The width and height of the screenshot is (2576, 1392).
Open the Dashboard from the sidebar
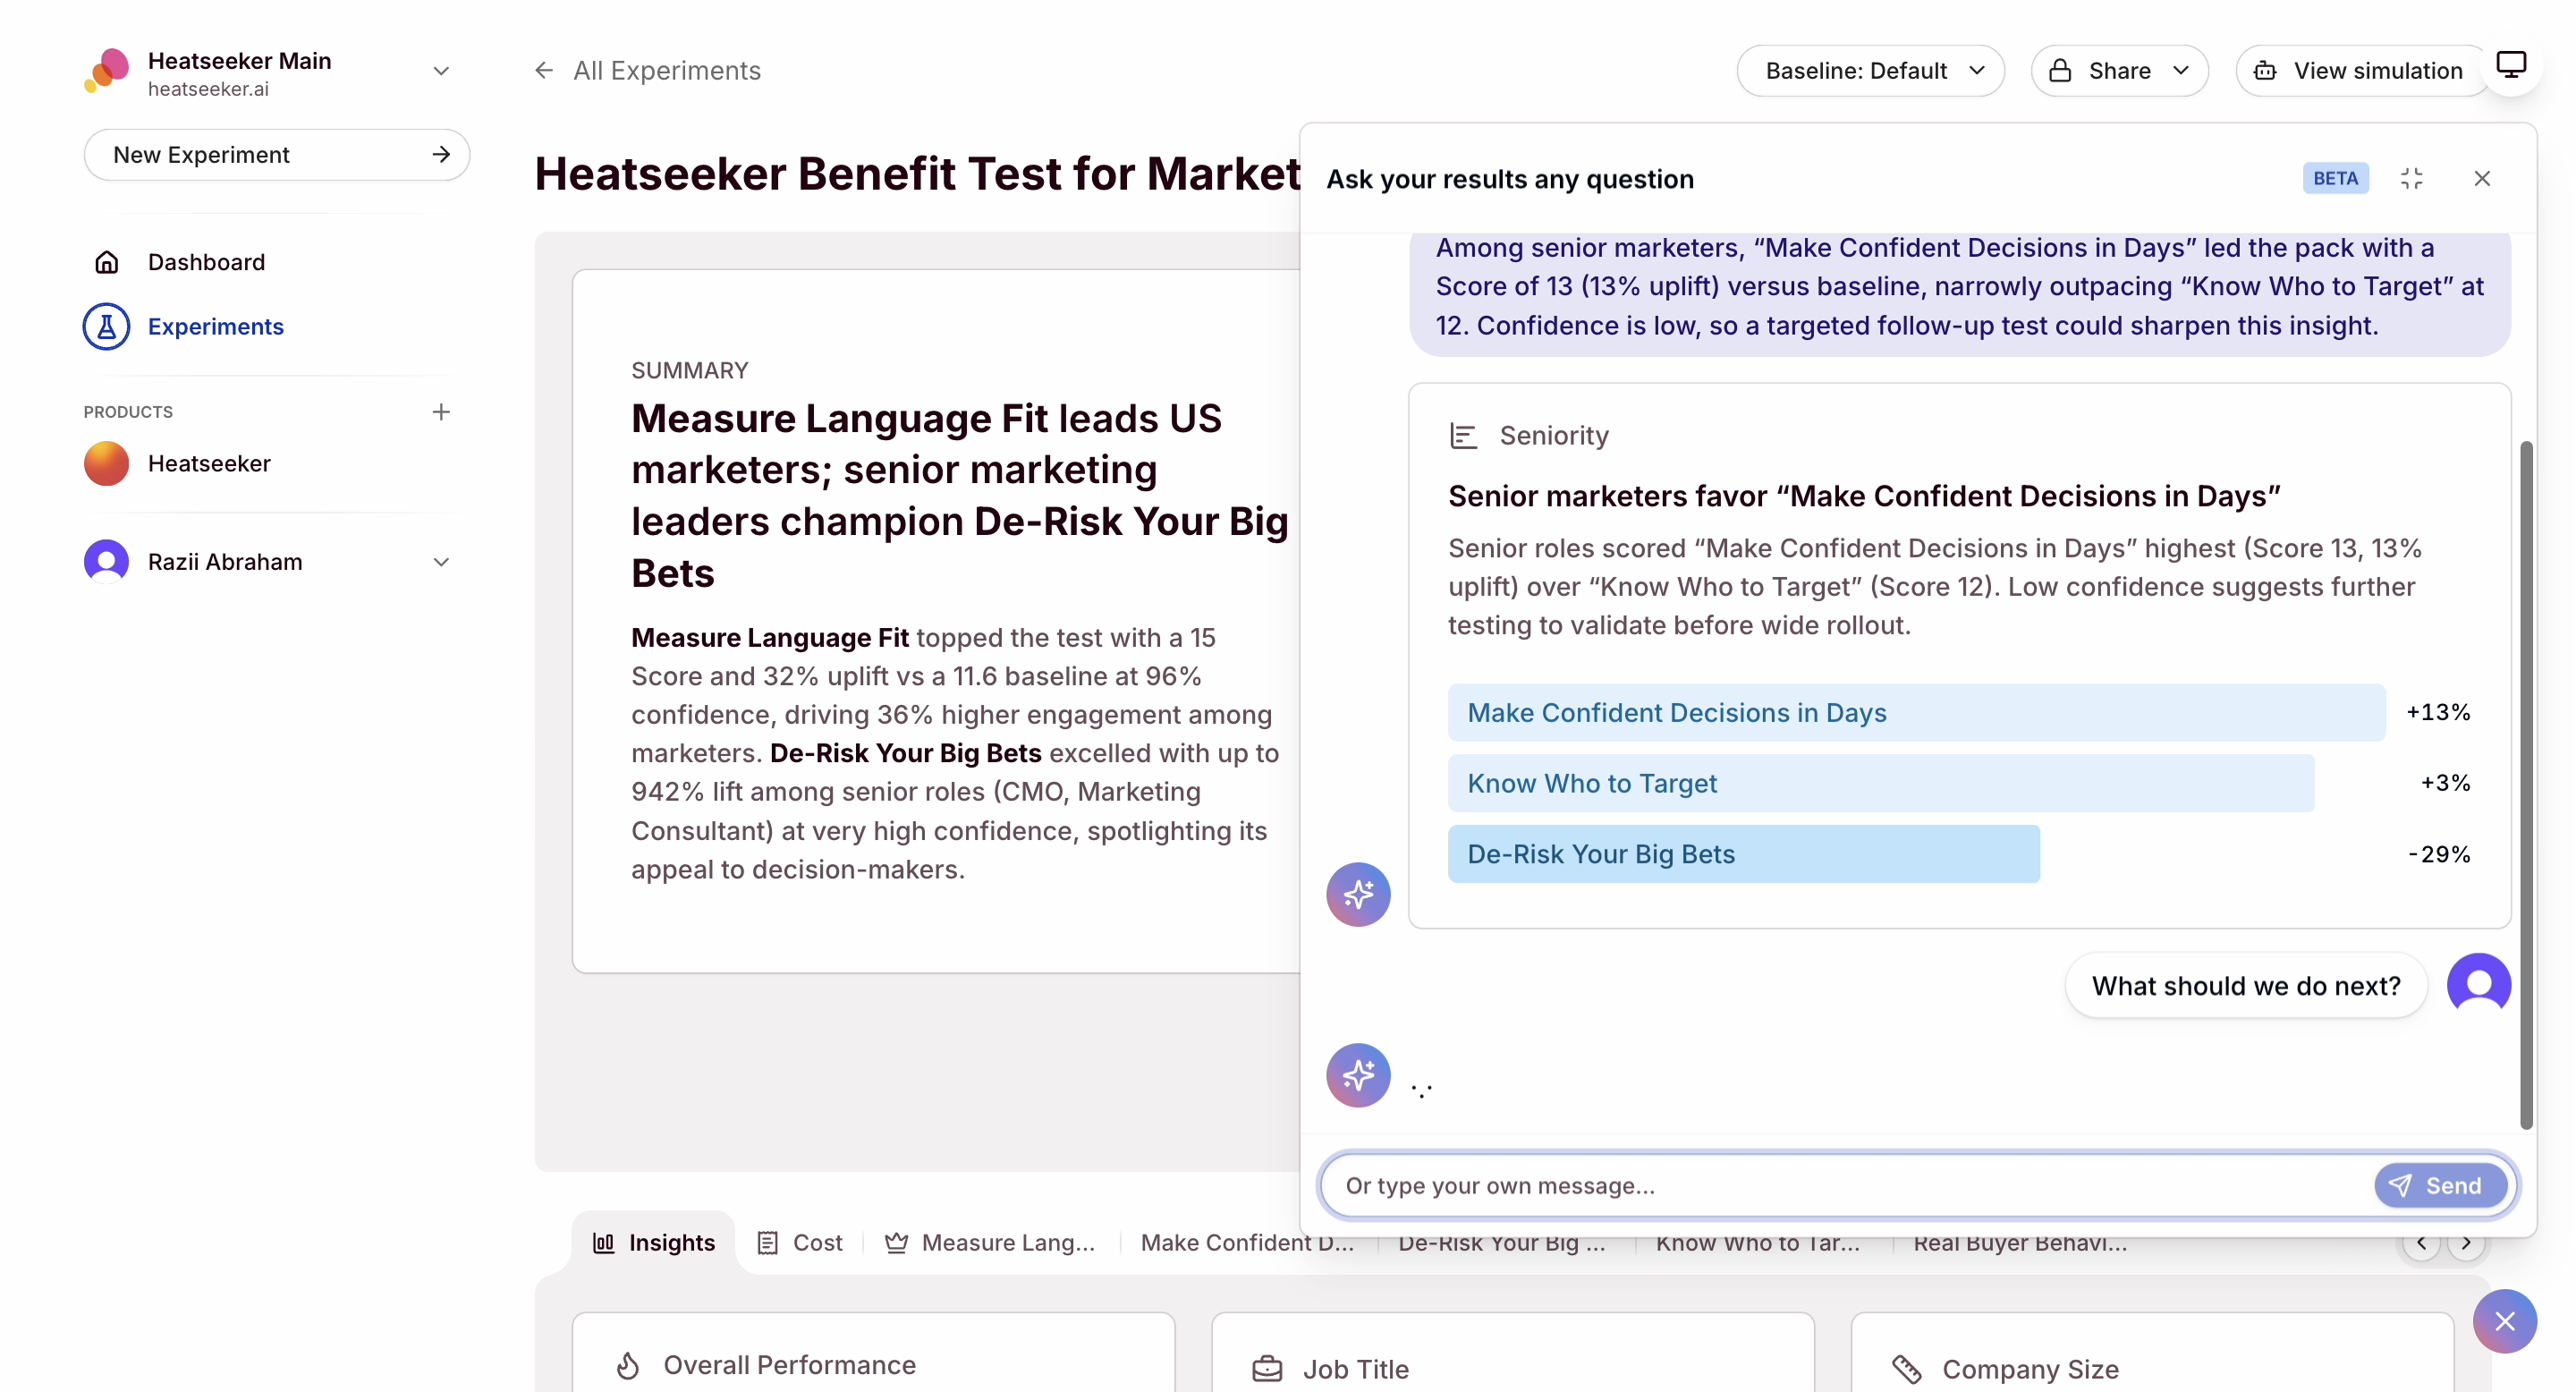[206, 262]
